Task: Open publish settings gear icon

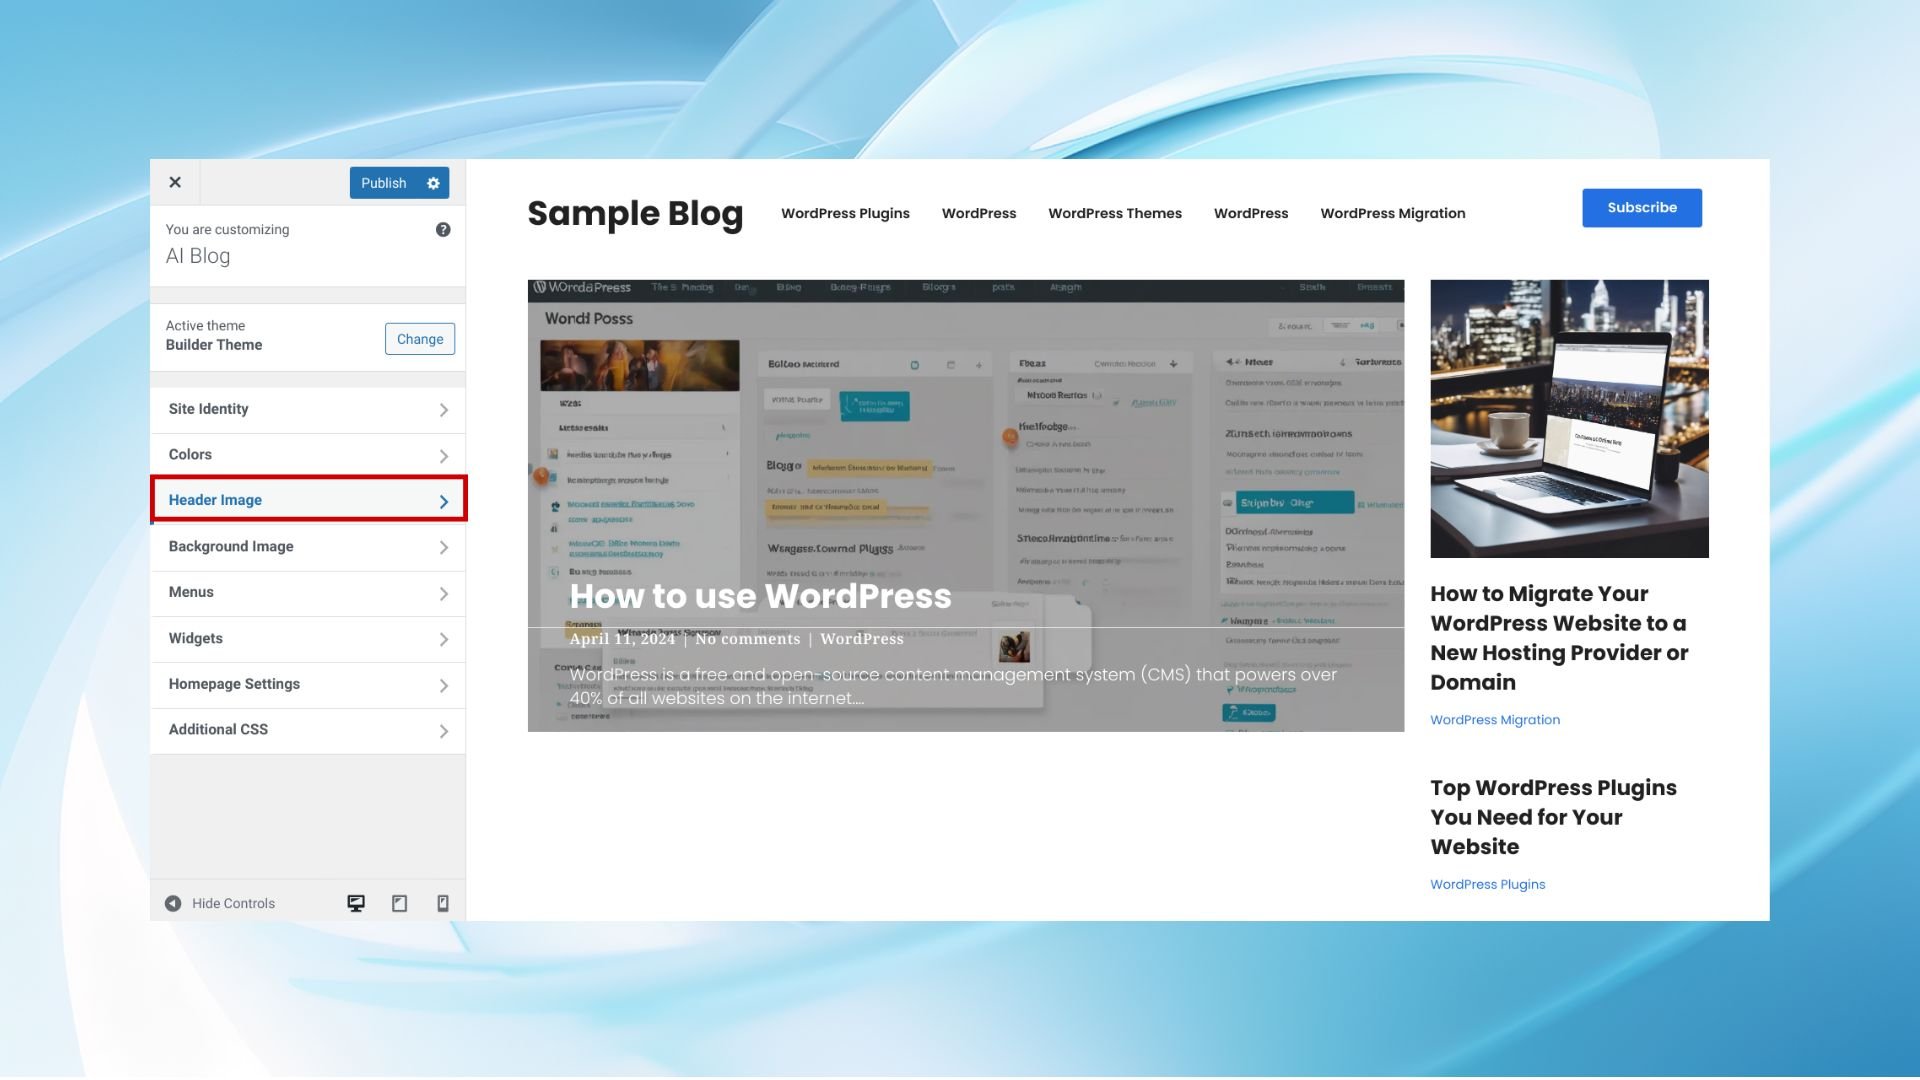Action: click(x=433, y=183)
